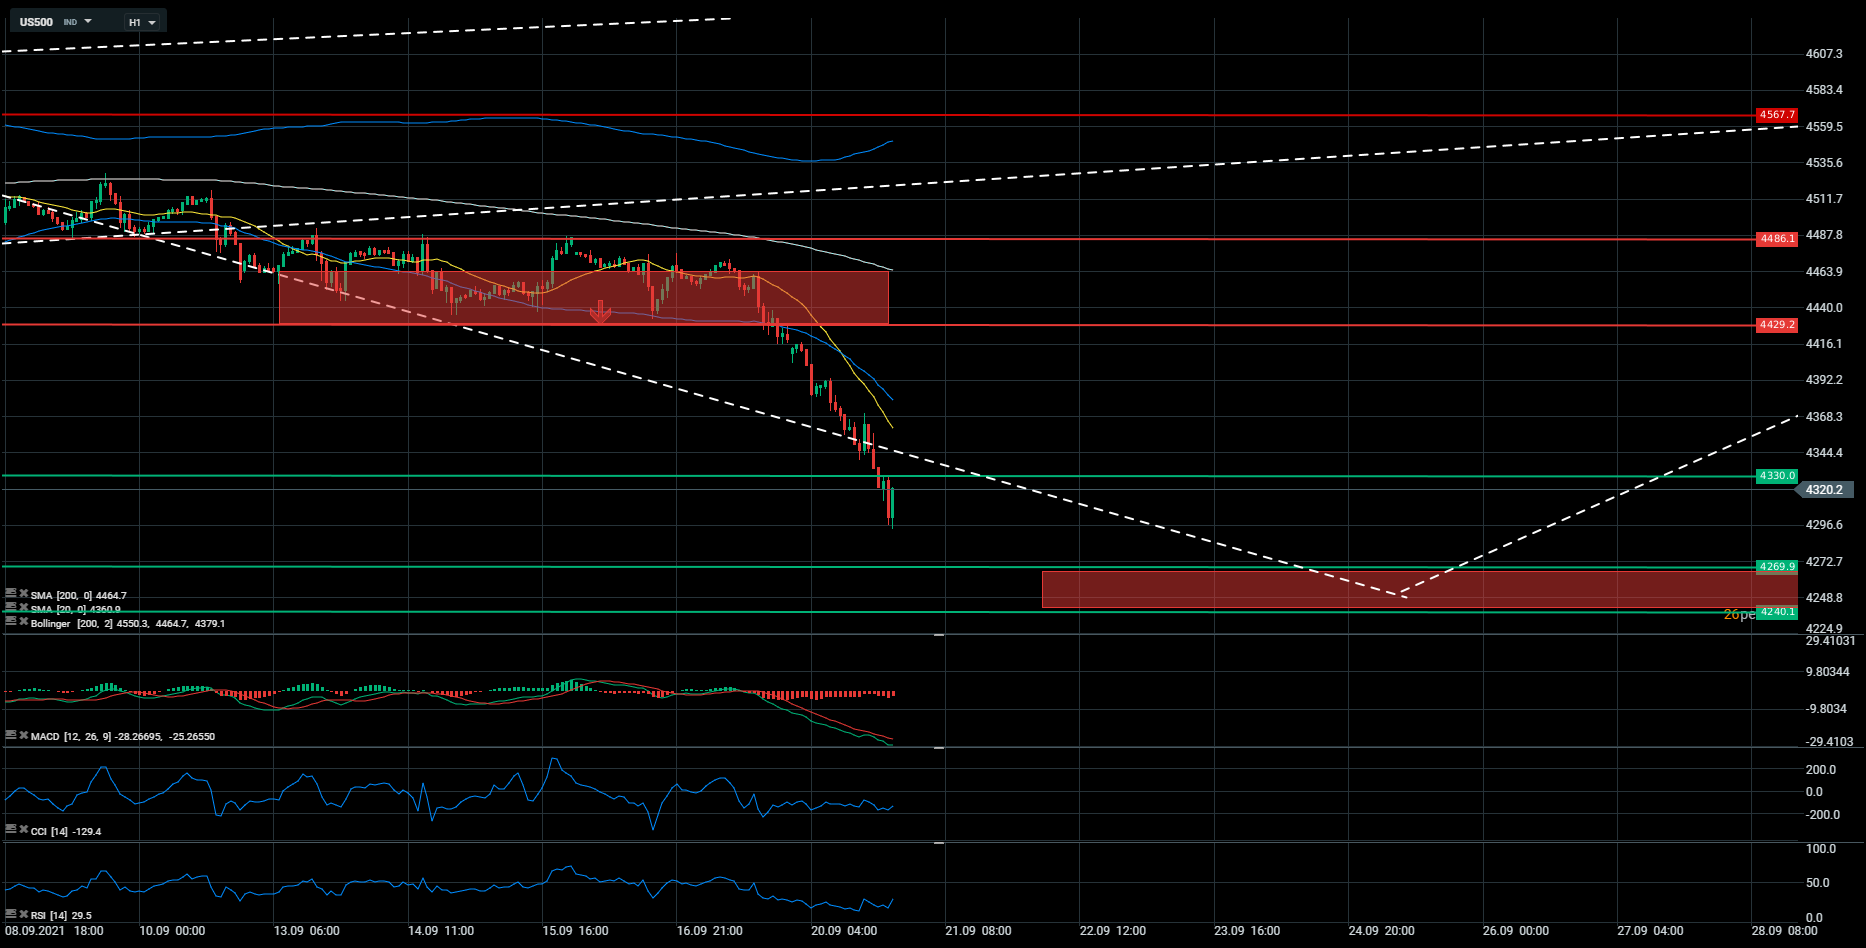Click the 08.09.2021 18:00 time axis label

(54, 931)
